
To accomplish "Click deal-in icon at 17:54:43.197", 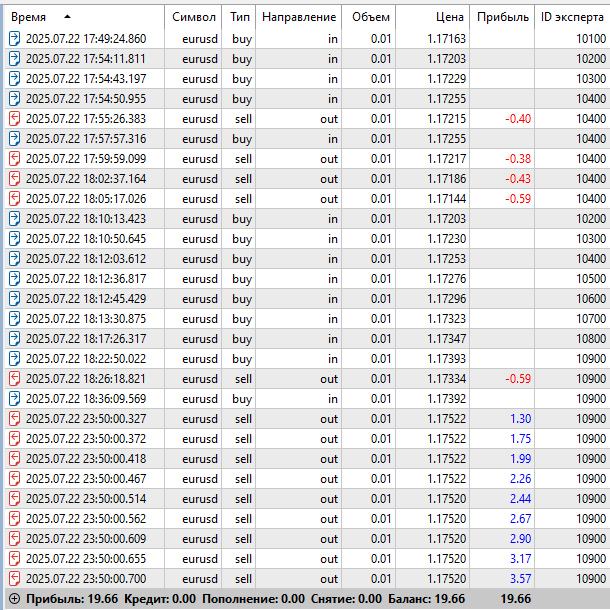I will coord(14,79).
